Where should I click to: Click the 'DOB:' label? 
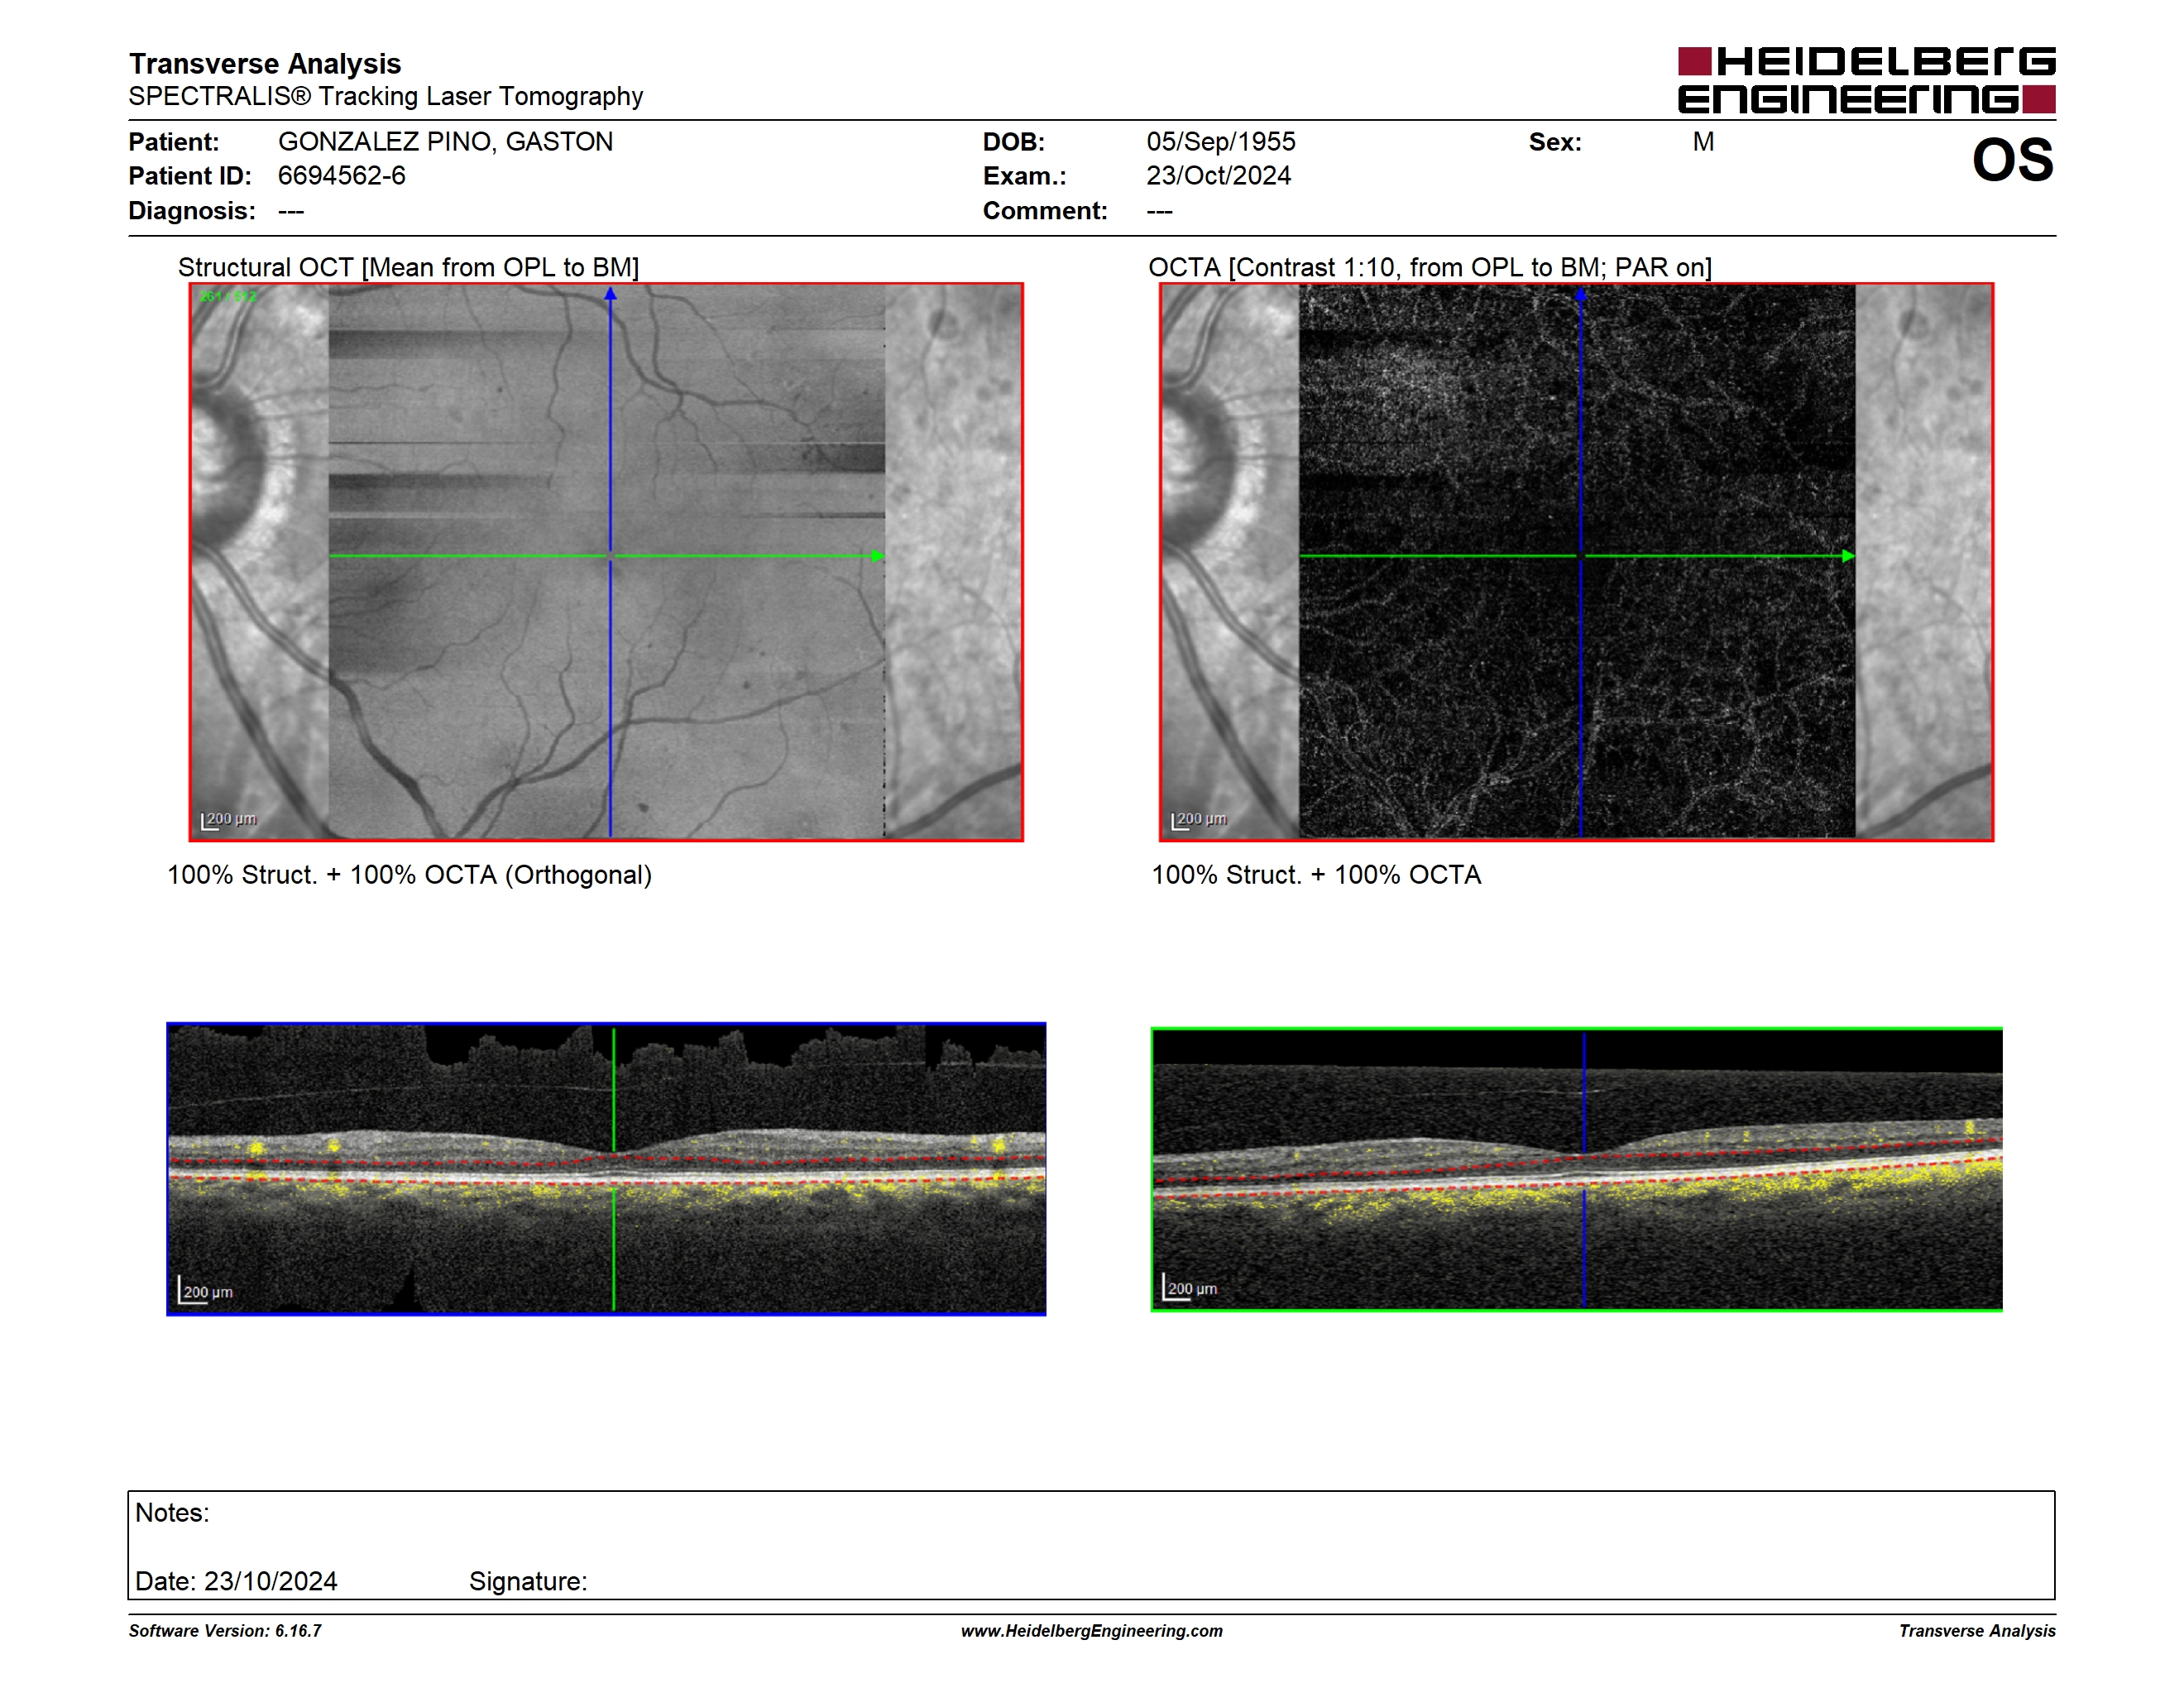click(x=1013, y=142)
